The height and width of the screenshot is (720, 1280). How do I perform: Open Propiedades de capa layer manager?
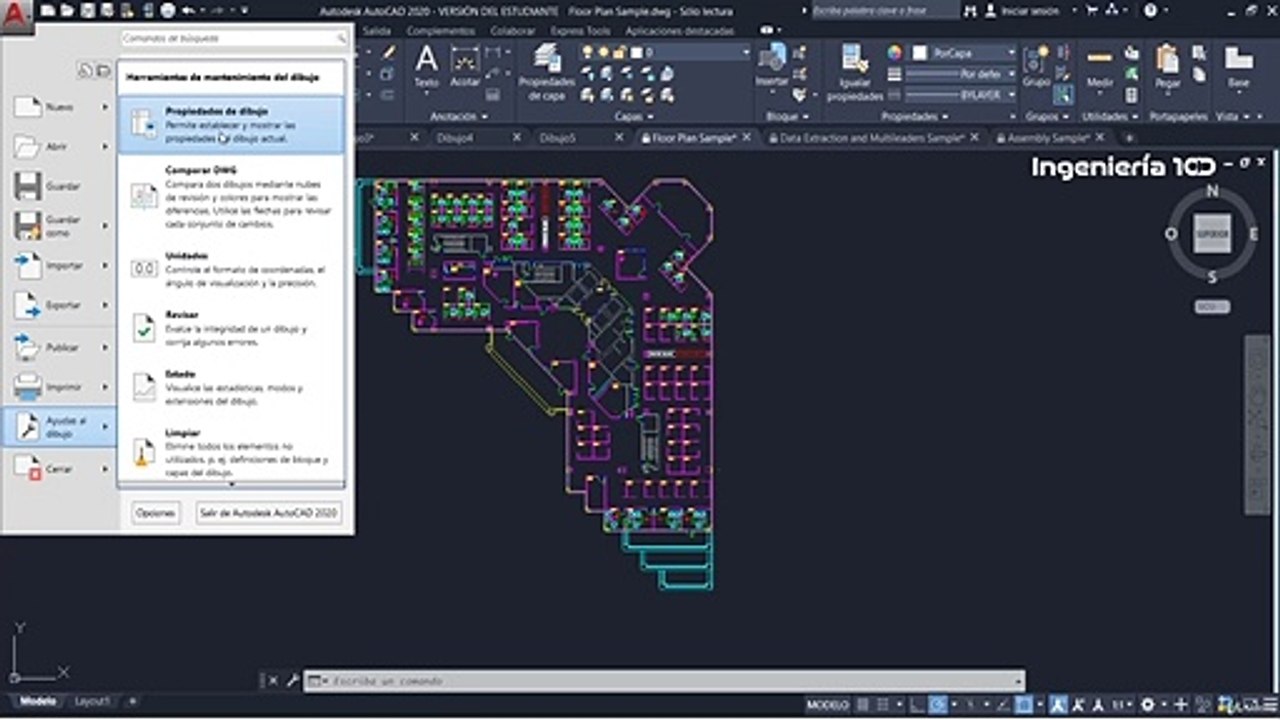(x=548, y=73)
